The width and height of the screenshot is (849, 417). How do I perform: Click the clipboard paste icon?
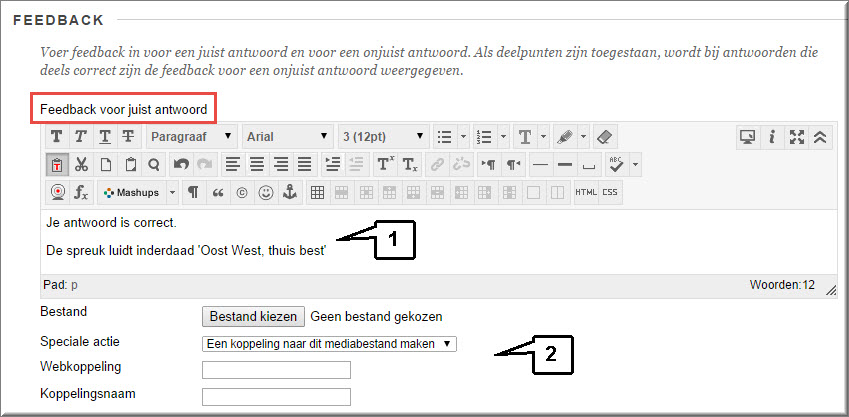coord(130,165)
